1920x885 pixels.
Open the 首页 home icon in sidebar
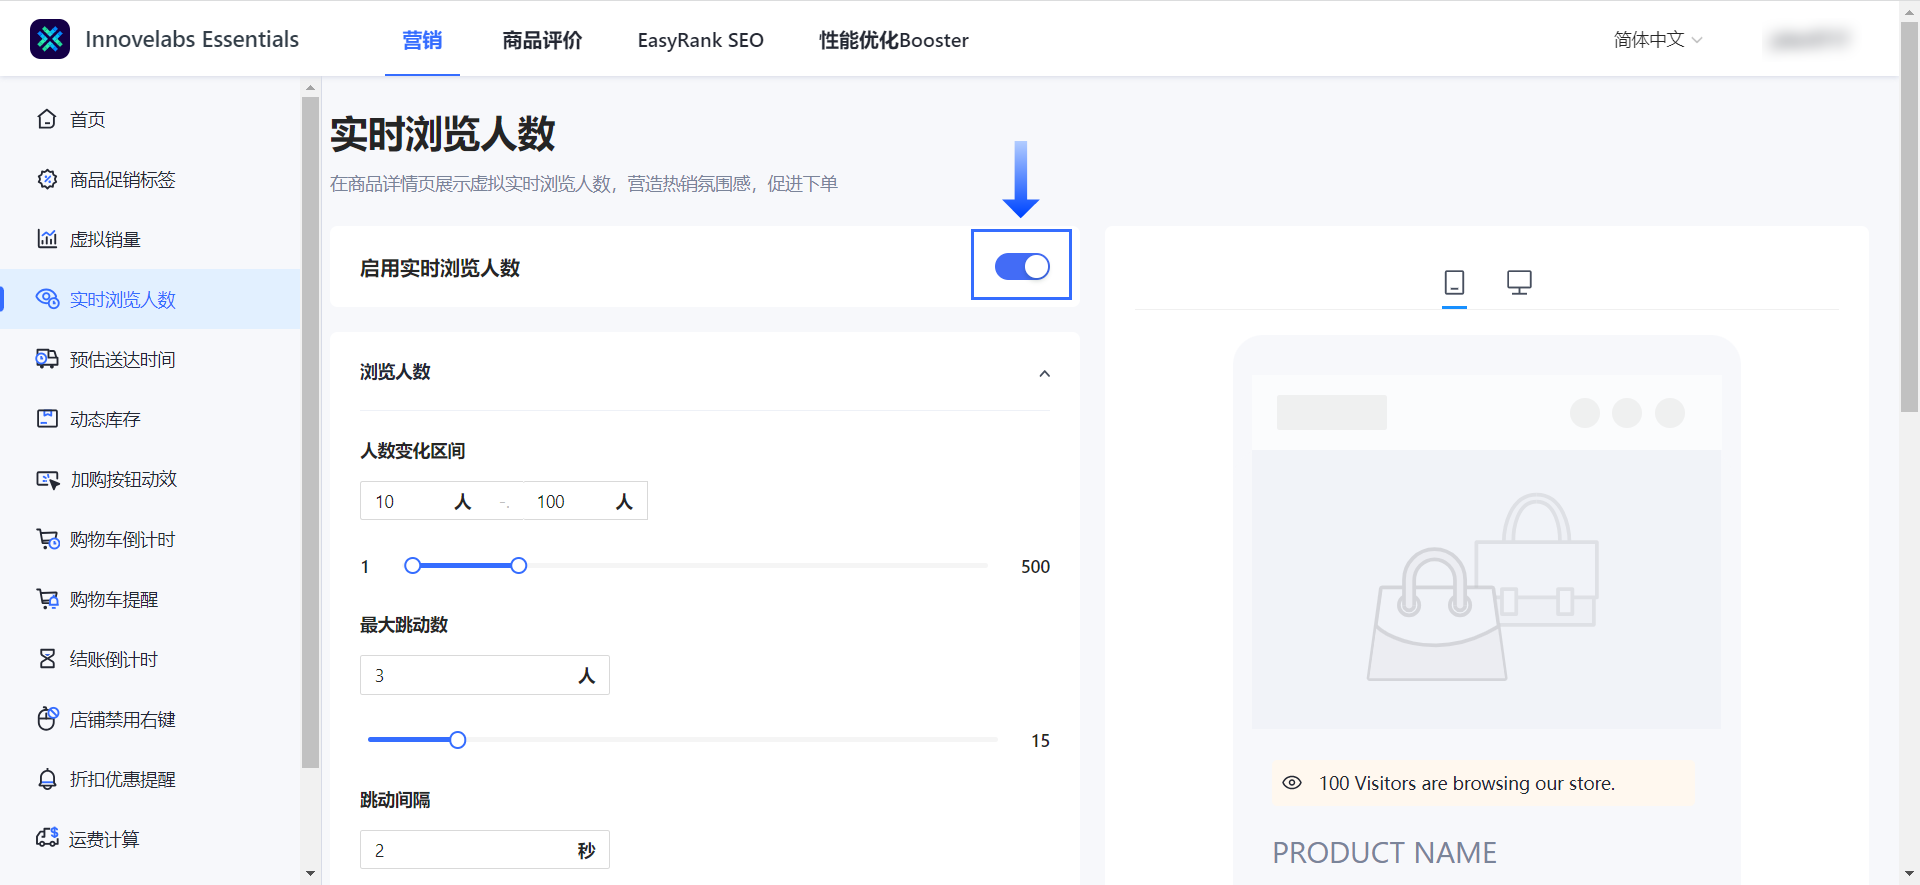(47, 120)
